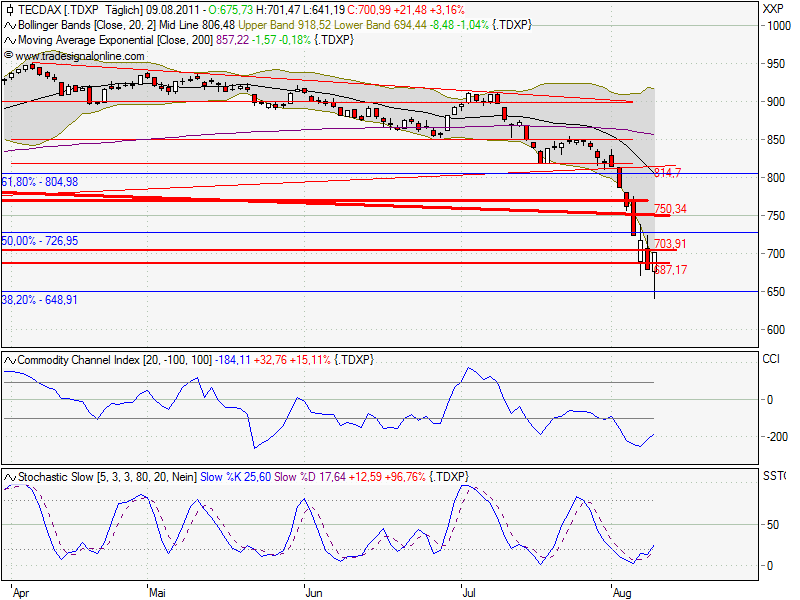Click the curve icon before Bollinger Bands legend
The height and width of the screenshot is (600, 800).
point(8,27)
